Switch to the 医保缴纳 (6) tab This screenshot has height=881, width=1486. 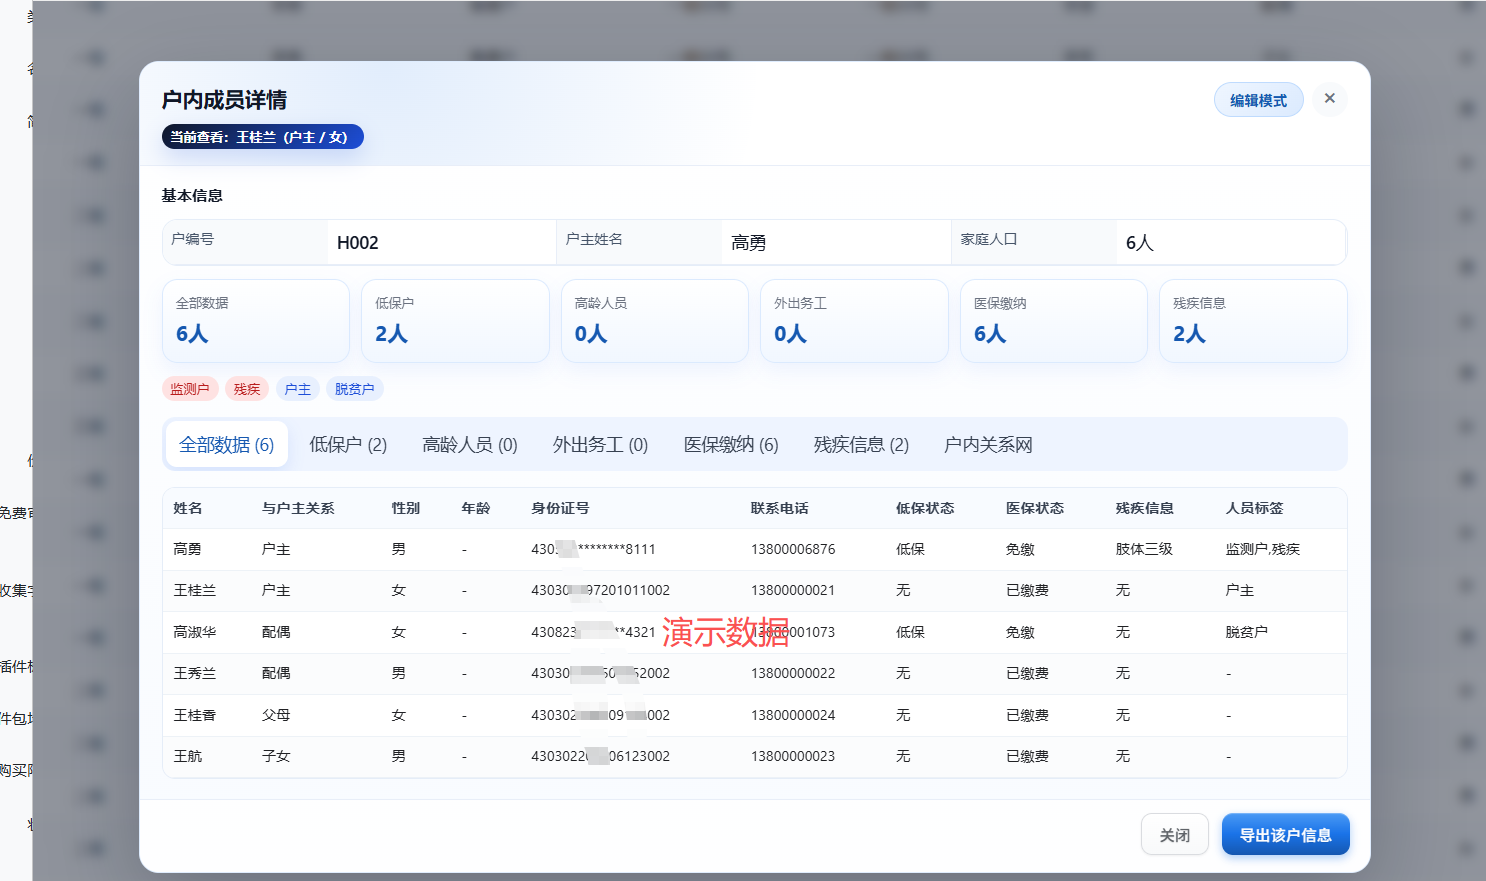[x=731, y=445]
